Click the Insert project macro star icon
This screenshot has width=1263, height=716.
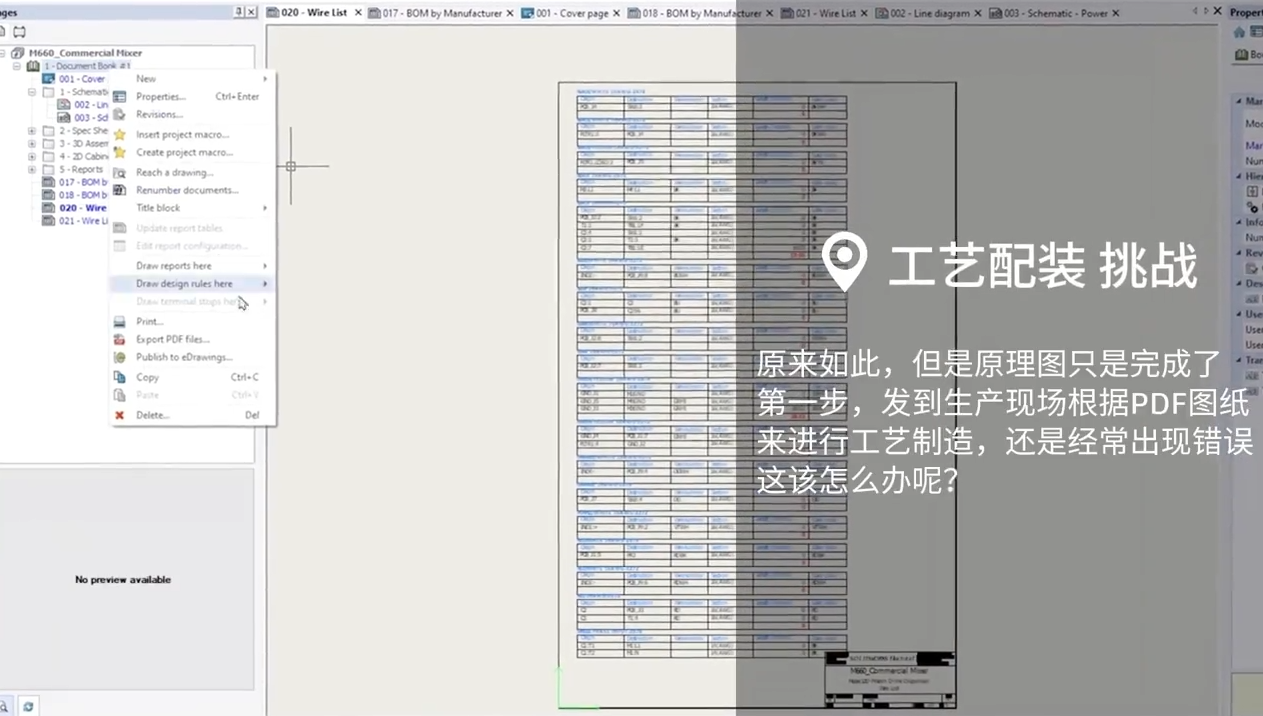coord(119,135)
